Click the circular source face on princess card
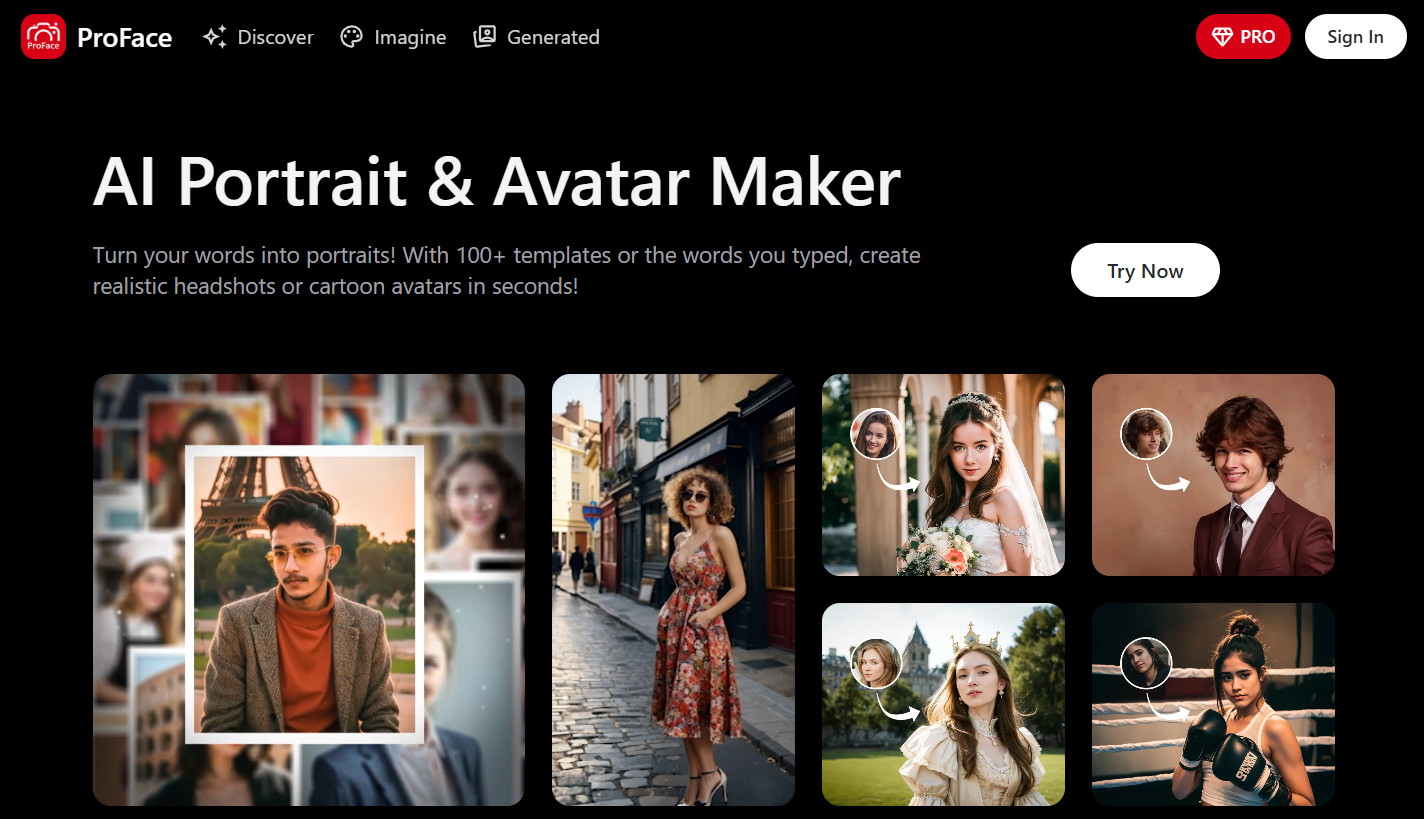 [x=876, y=663]
